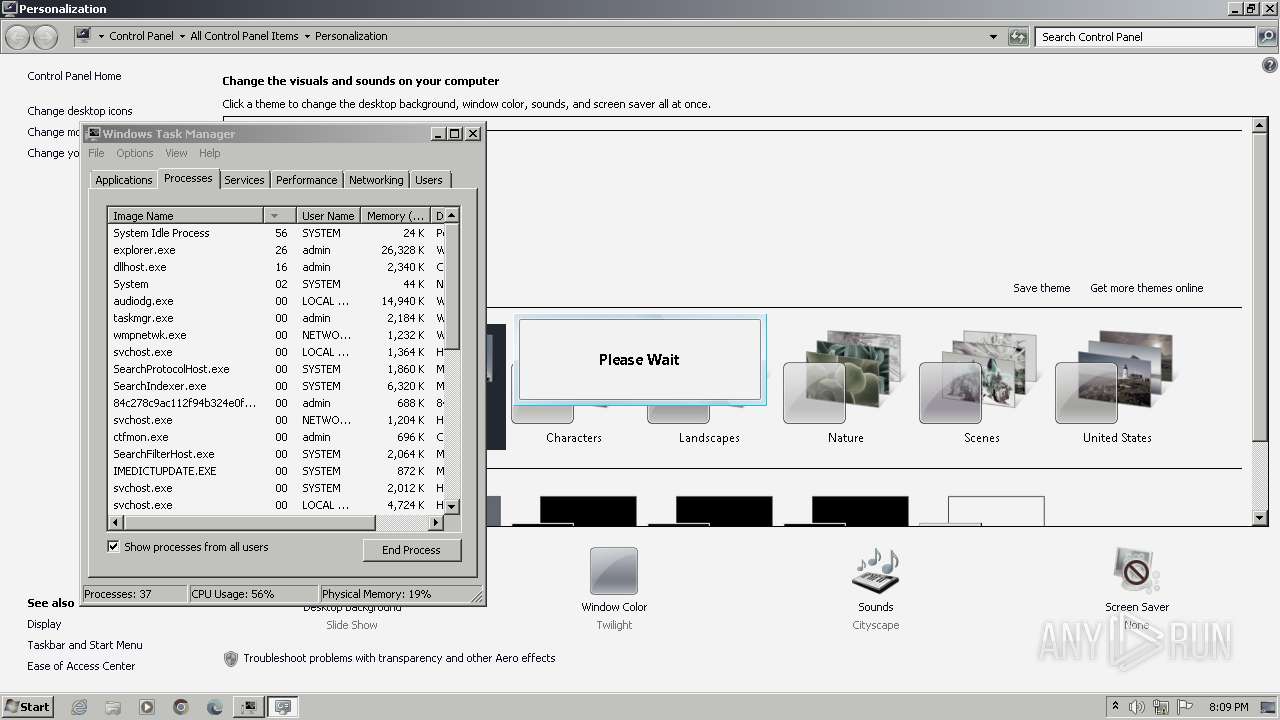Launch Windows Media Player from the taskbar

[x=147, y=707]
